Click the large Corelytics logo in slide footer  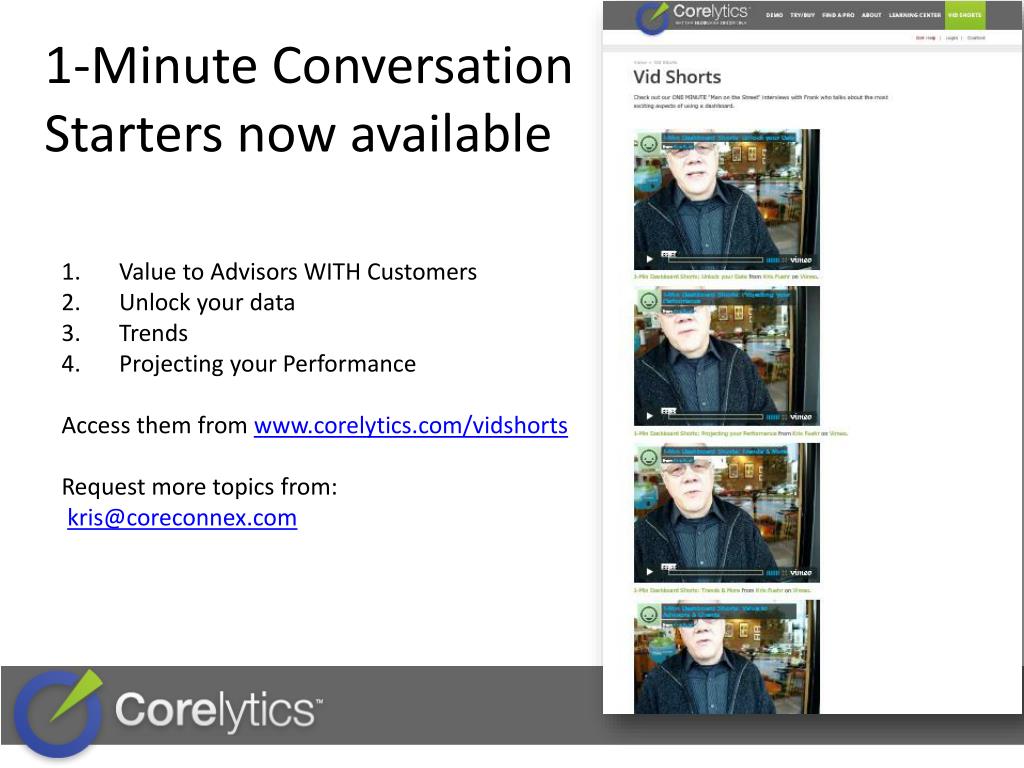[168, 713]
